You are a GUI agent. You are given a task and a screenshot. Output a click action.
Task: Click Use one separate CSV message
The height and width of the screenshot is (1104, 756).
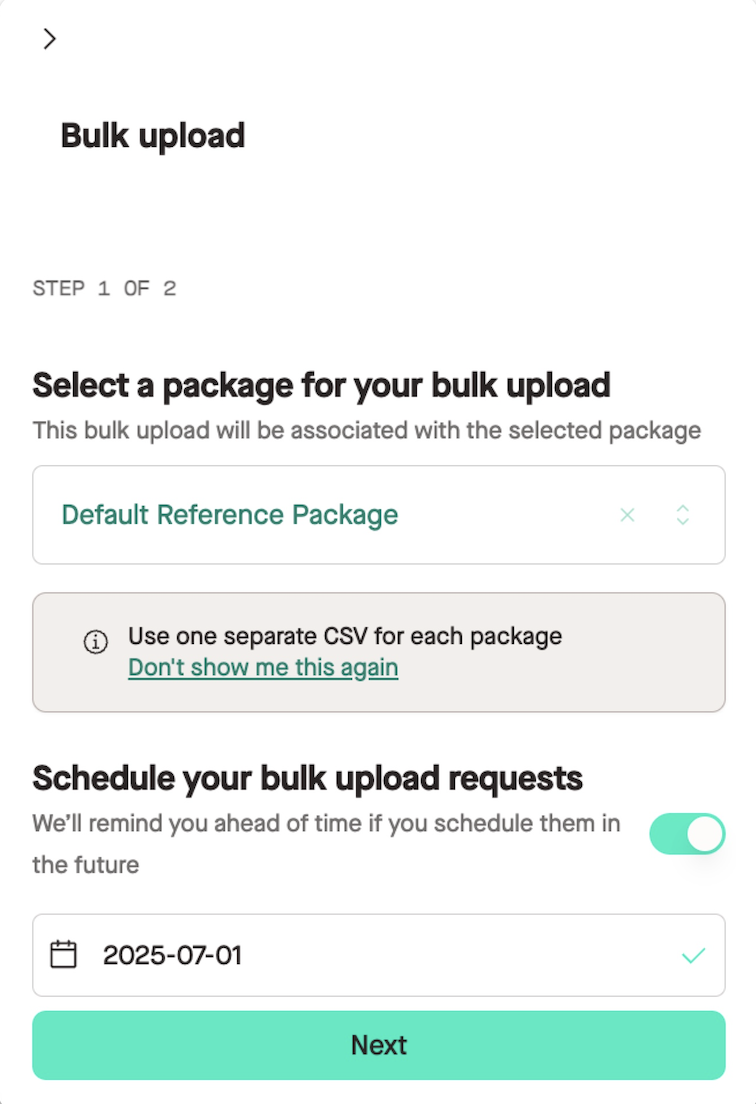pyautogui.click(x=345, y=636)
